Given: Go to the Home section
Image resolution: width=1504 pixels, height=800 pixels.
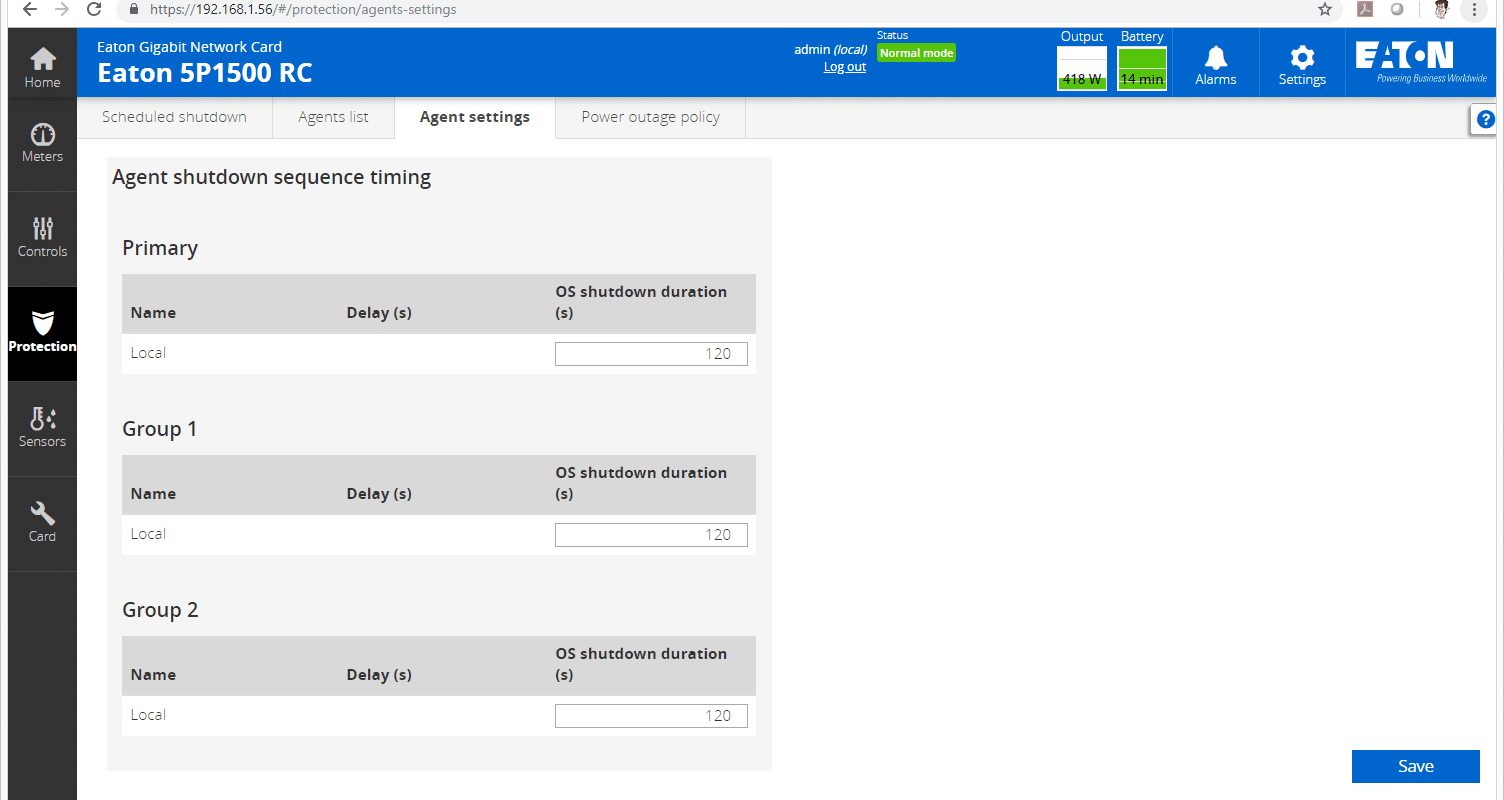Looking at the screenshot, I should (x=42, y=67).
